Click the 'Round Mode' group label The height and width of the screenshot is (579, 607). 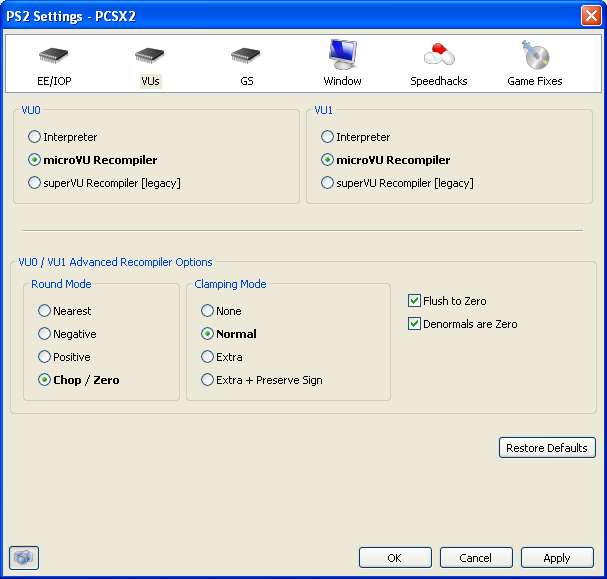pos(61,284)
